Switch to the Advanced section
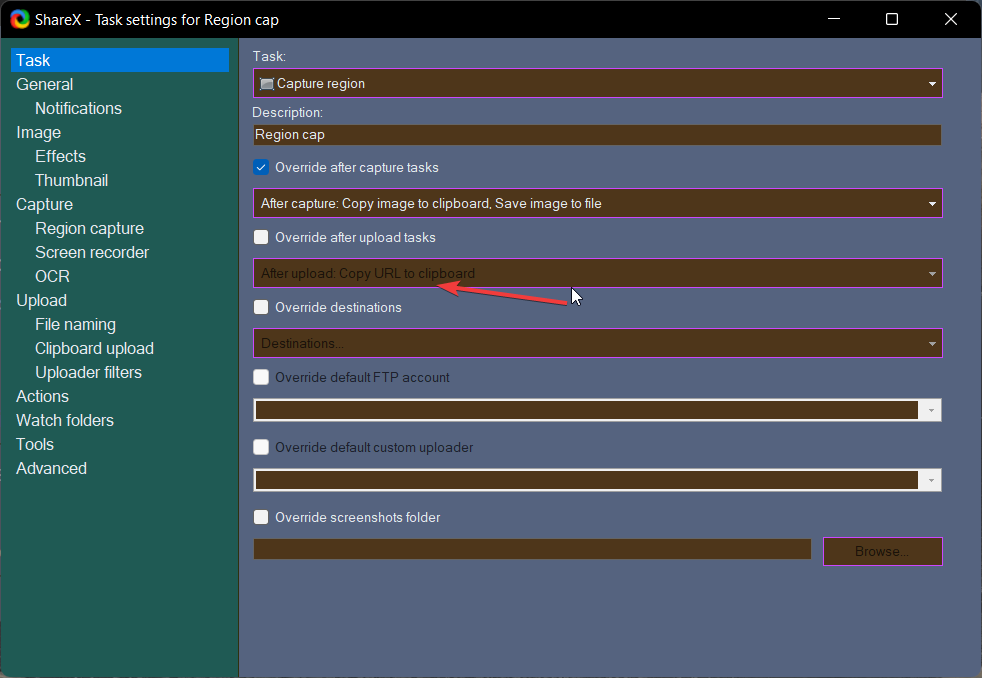The image size is (982, 678). pyautogui.click(x=51, y=468)
